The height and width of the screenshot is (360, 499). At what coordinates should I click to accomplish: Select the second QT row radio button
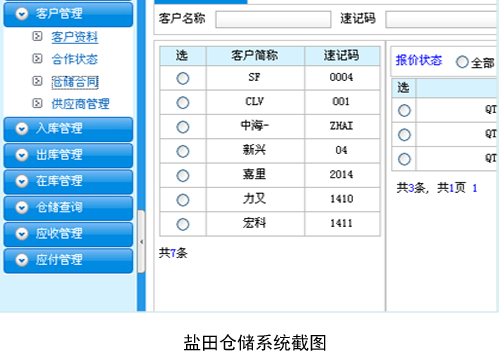(404, 135)
